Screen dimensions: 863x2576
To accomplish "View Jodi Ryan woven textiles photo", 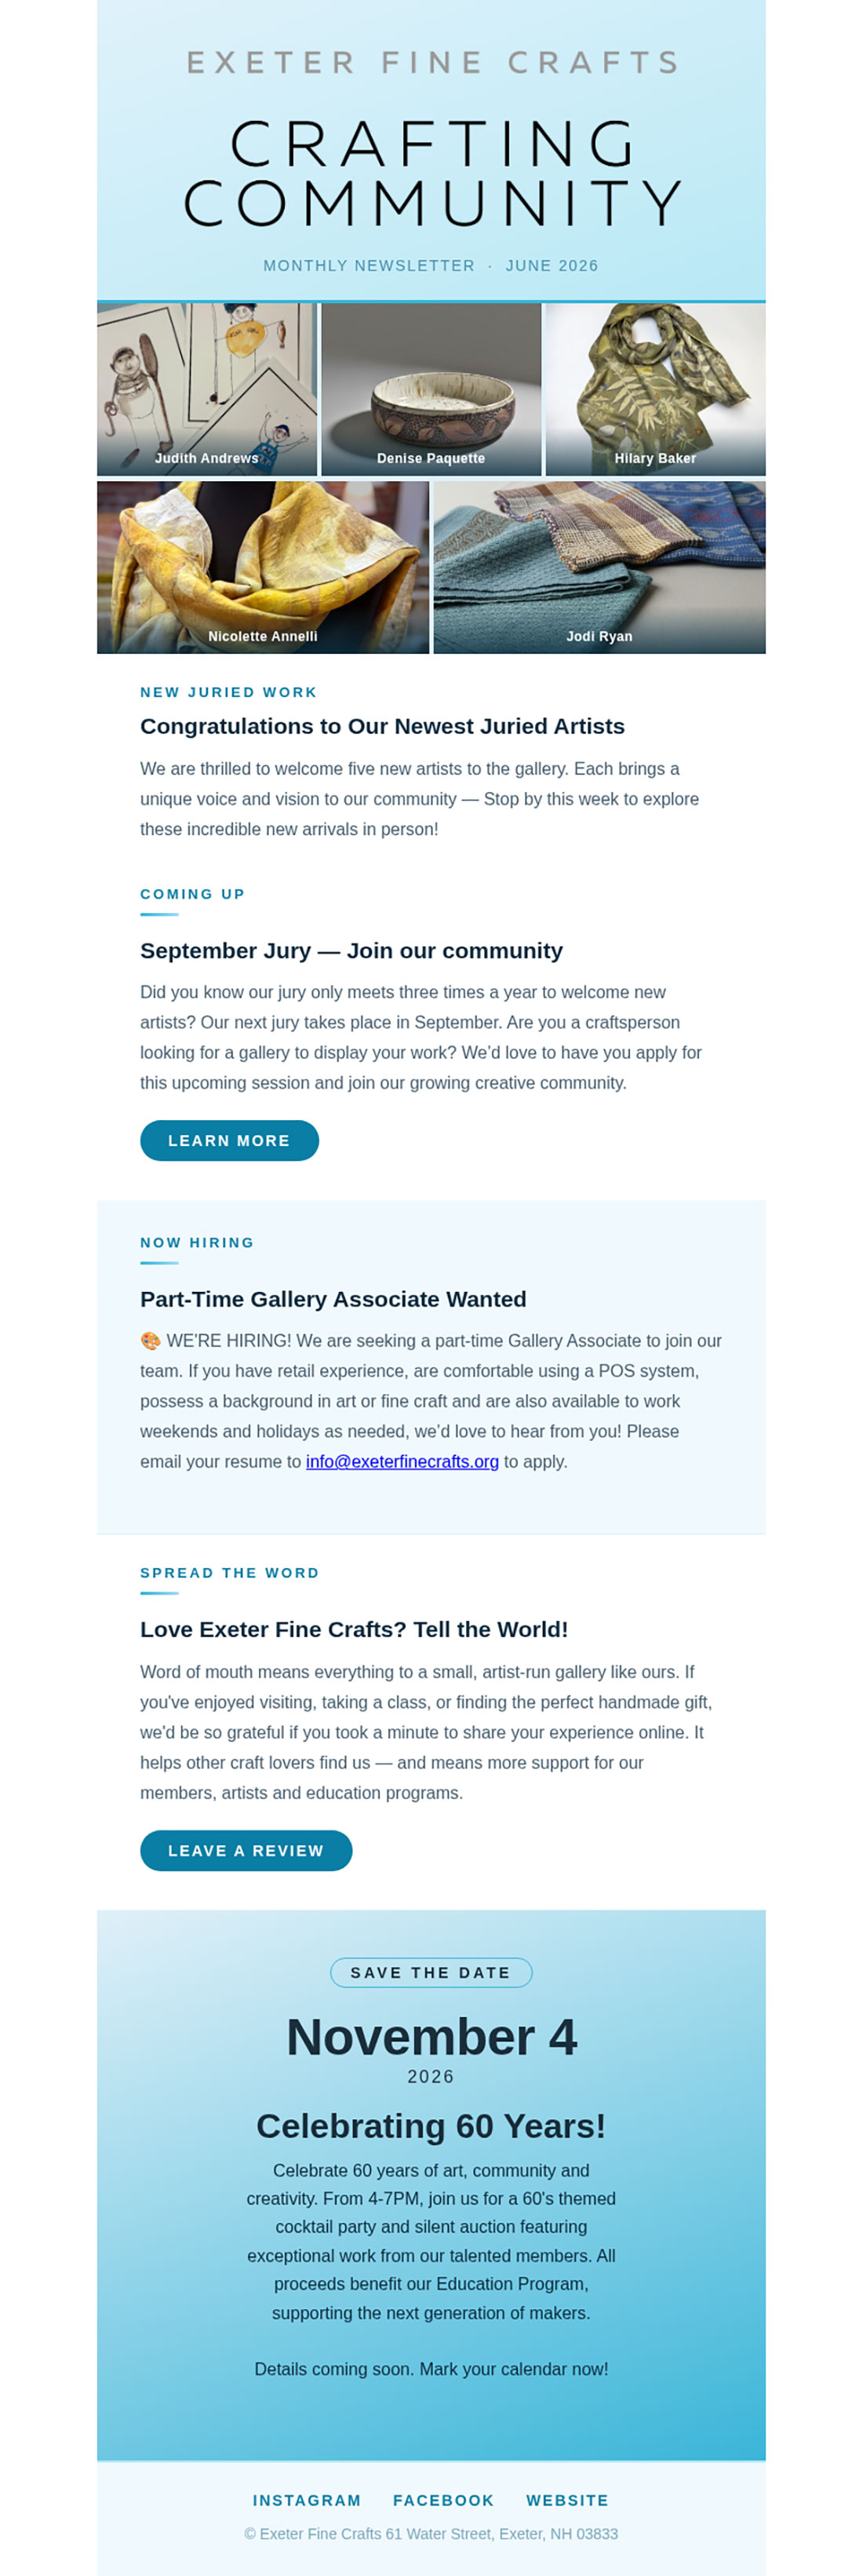I will pos(599,567).
